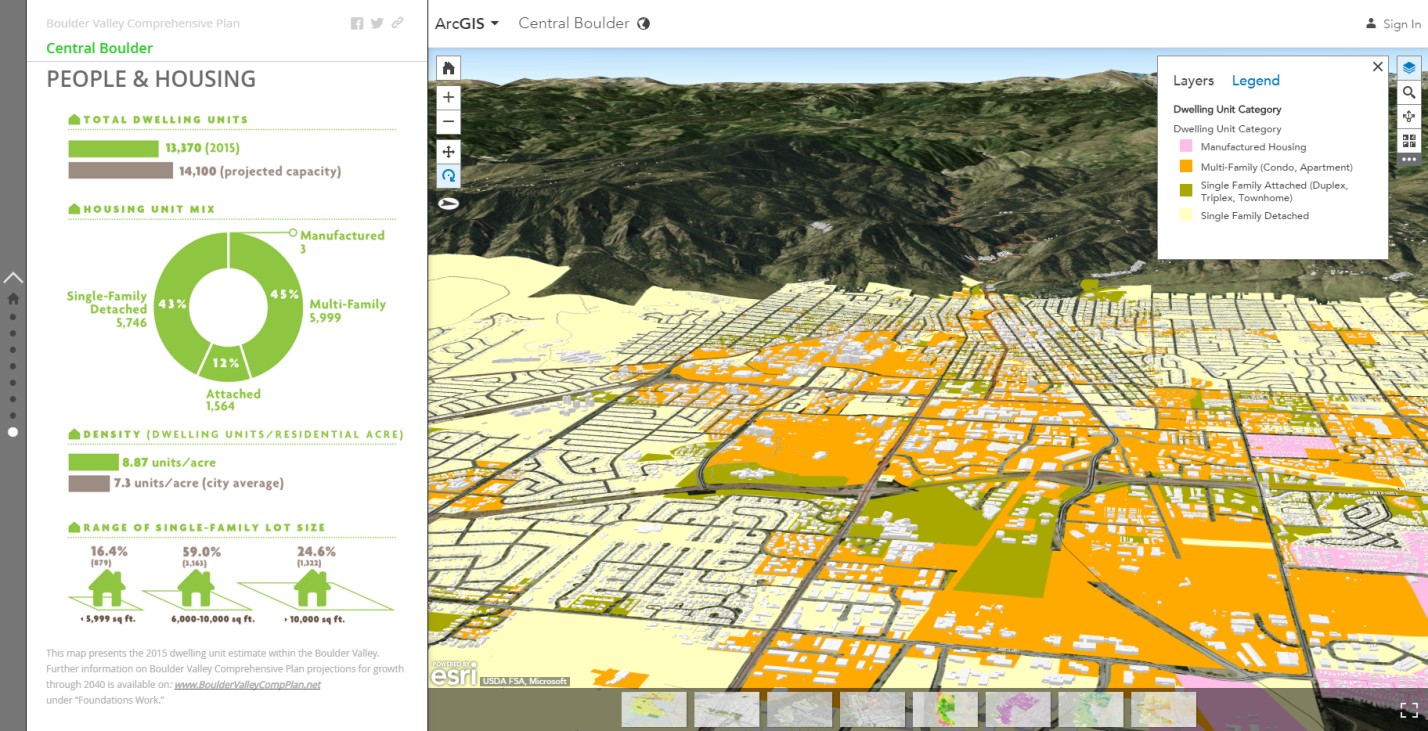Click the 8.87 units/acre value
The width and height of the screenshot is (1428, 731).
(x=168, y=462)
